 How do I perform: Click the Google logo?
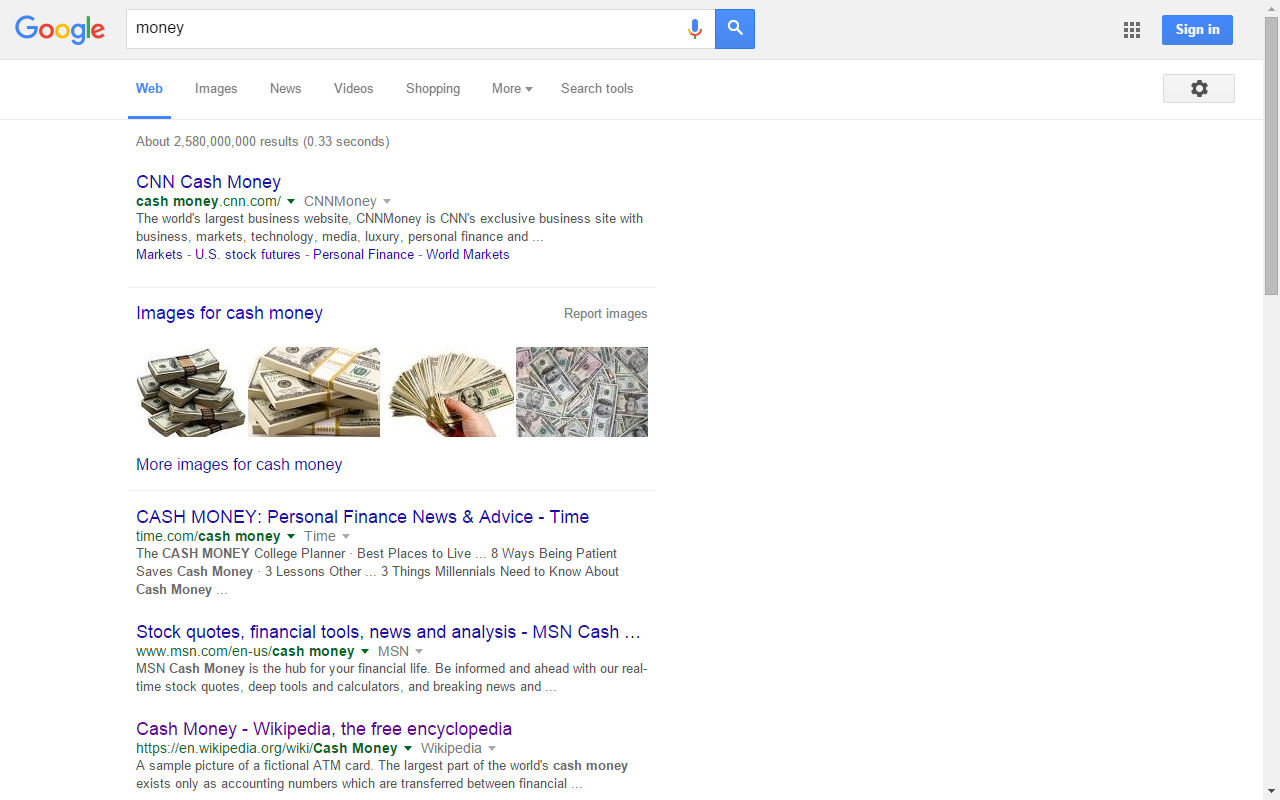pyautogui.click(x=60, y=30)
